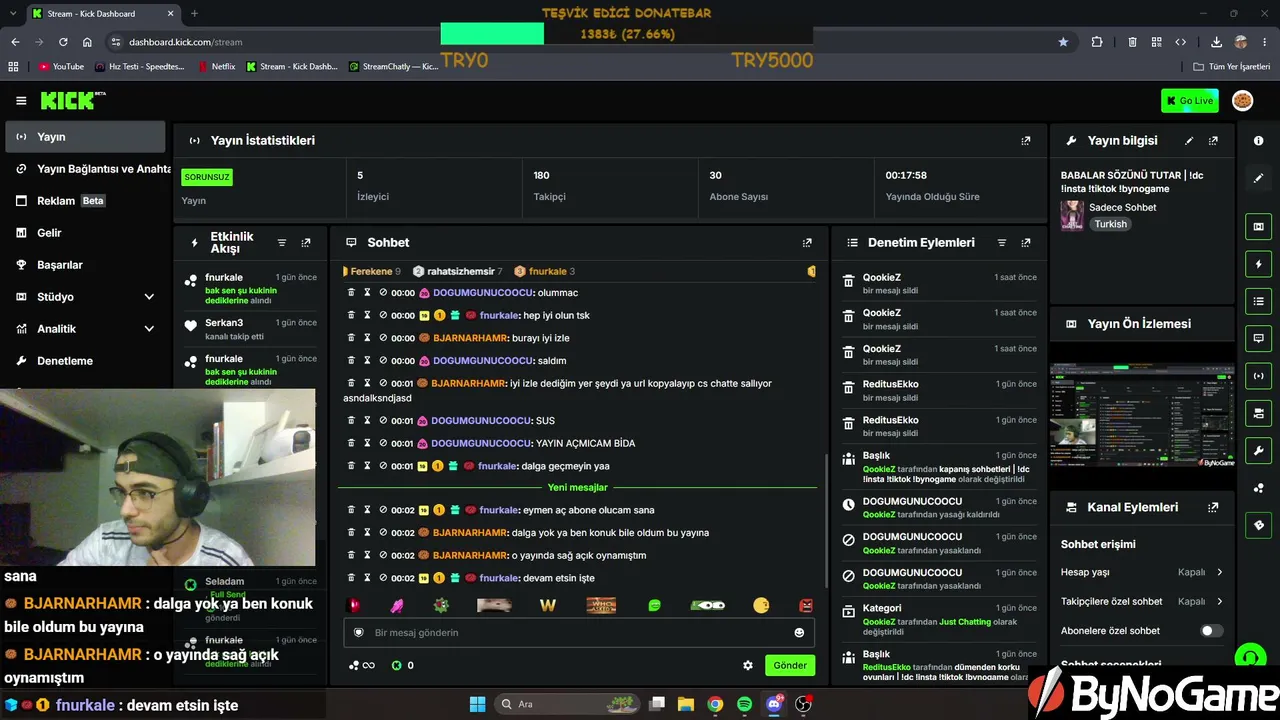Click the Kick logo
Screen dimensions: 1280x720
[x=72, y=100]
